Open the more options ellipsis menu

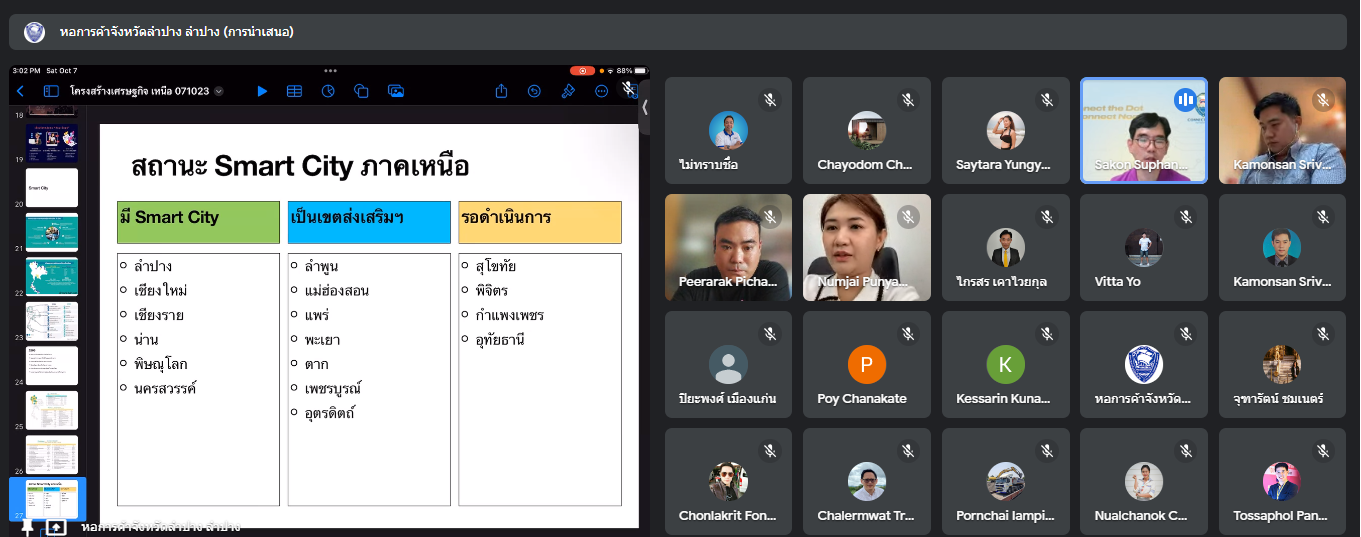[x=601, y=91]
